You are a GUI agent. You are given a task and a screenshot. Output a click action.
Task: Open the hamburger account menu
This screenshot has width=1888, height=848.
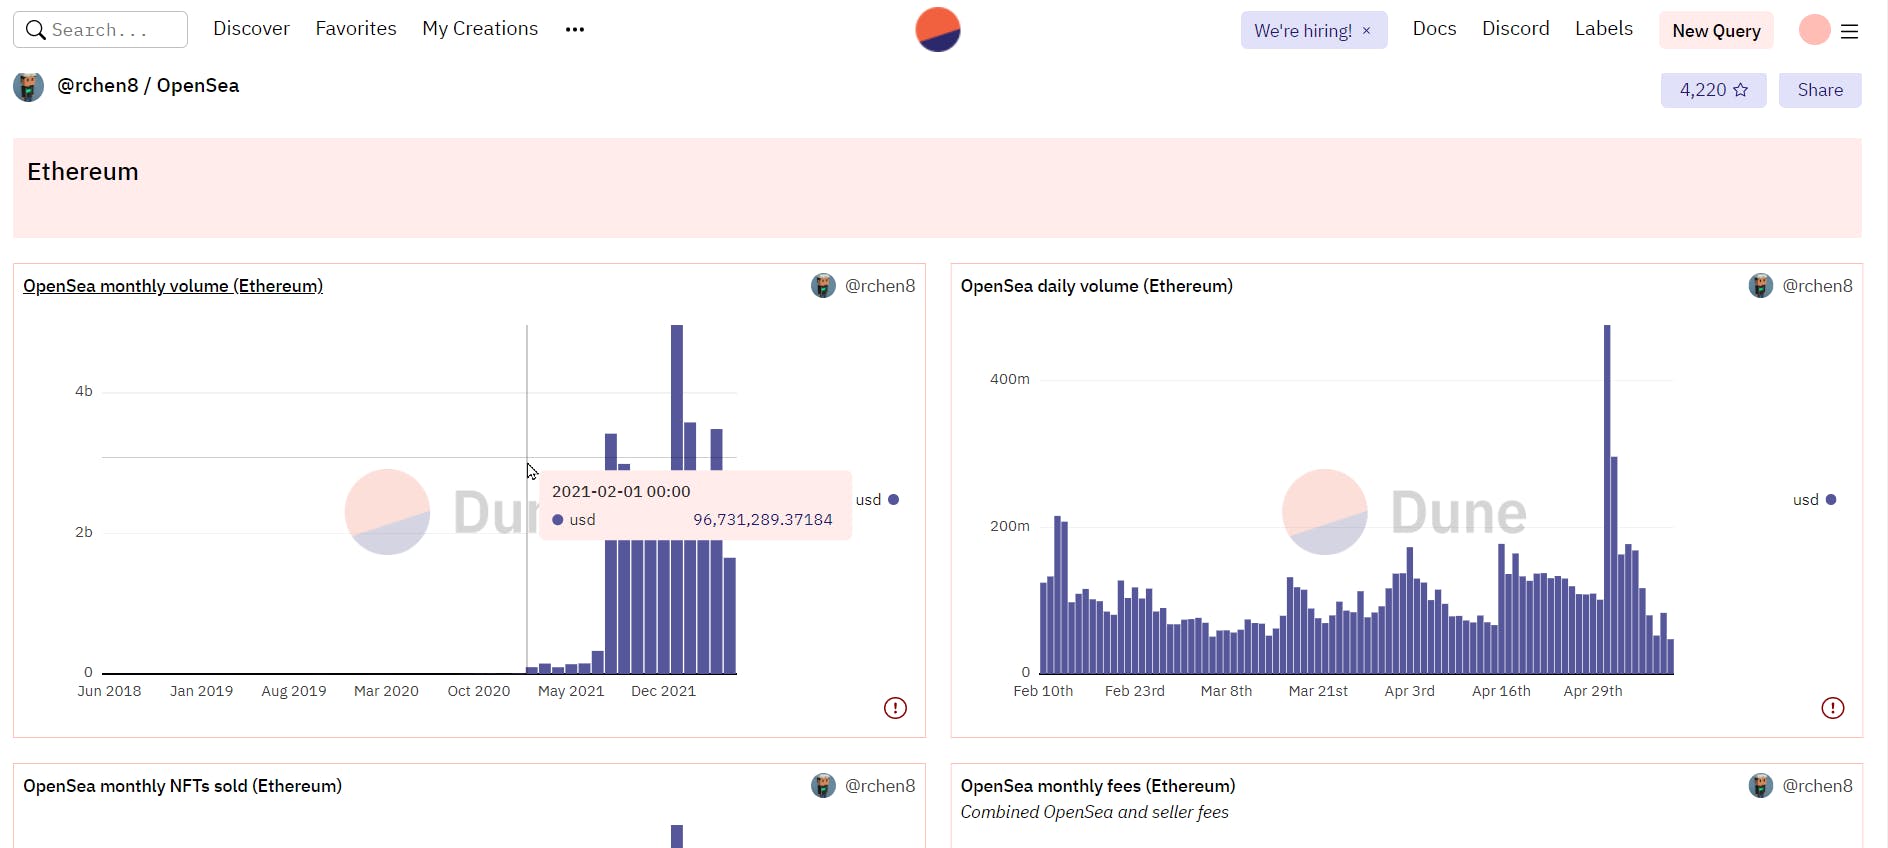click(x=1850, y=31)
